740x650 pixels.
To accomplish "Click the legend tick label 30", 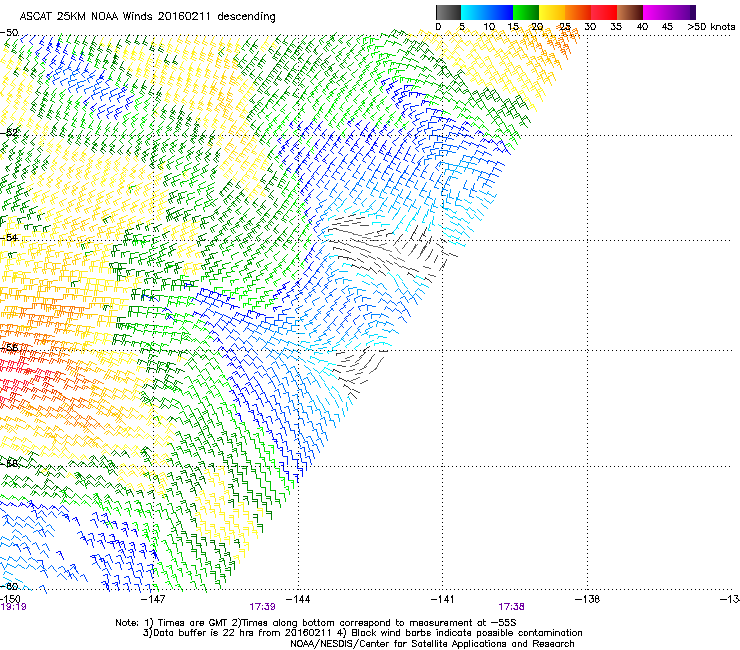I will point(590,27).
